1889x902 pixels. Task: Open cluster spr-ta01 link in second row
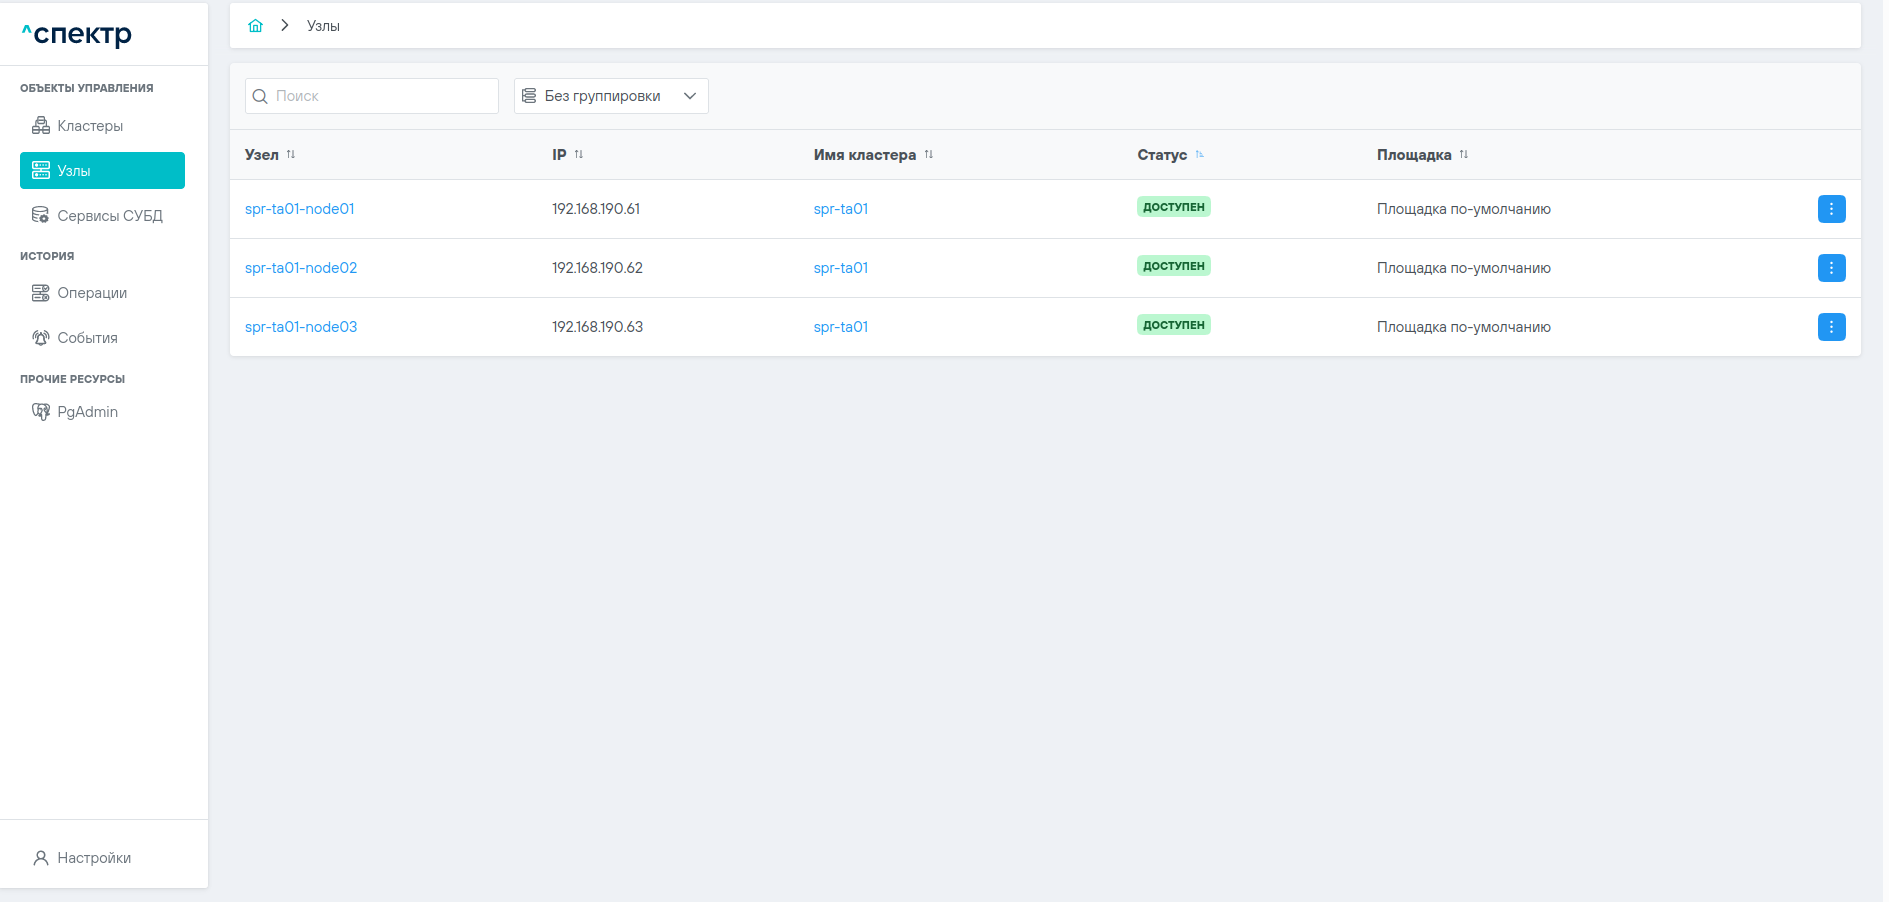coord(840,268)
